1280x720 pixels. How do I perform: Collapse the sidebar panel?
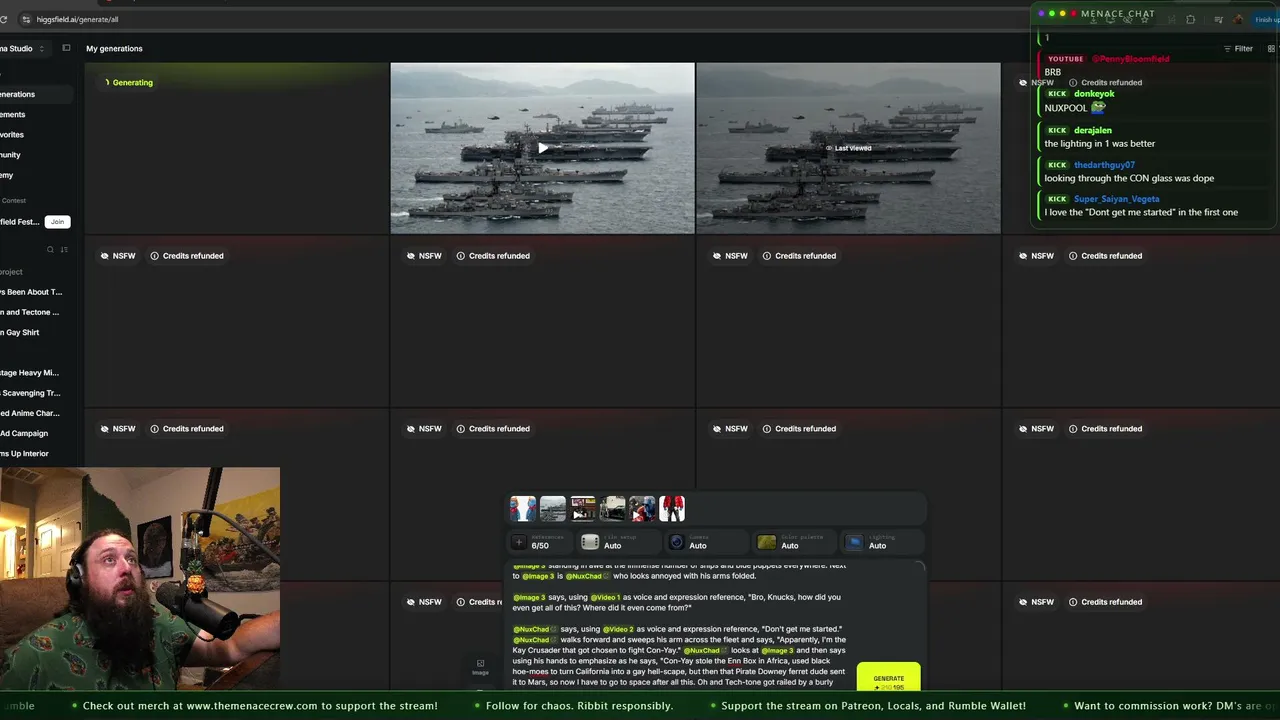(x=66, y=48)
